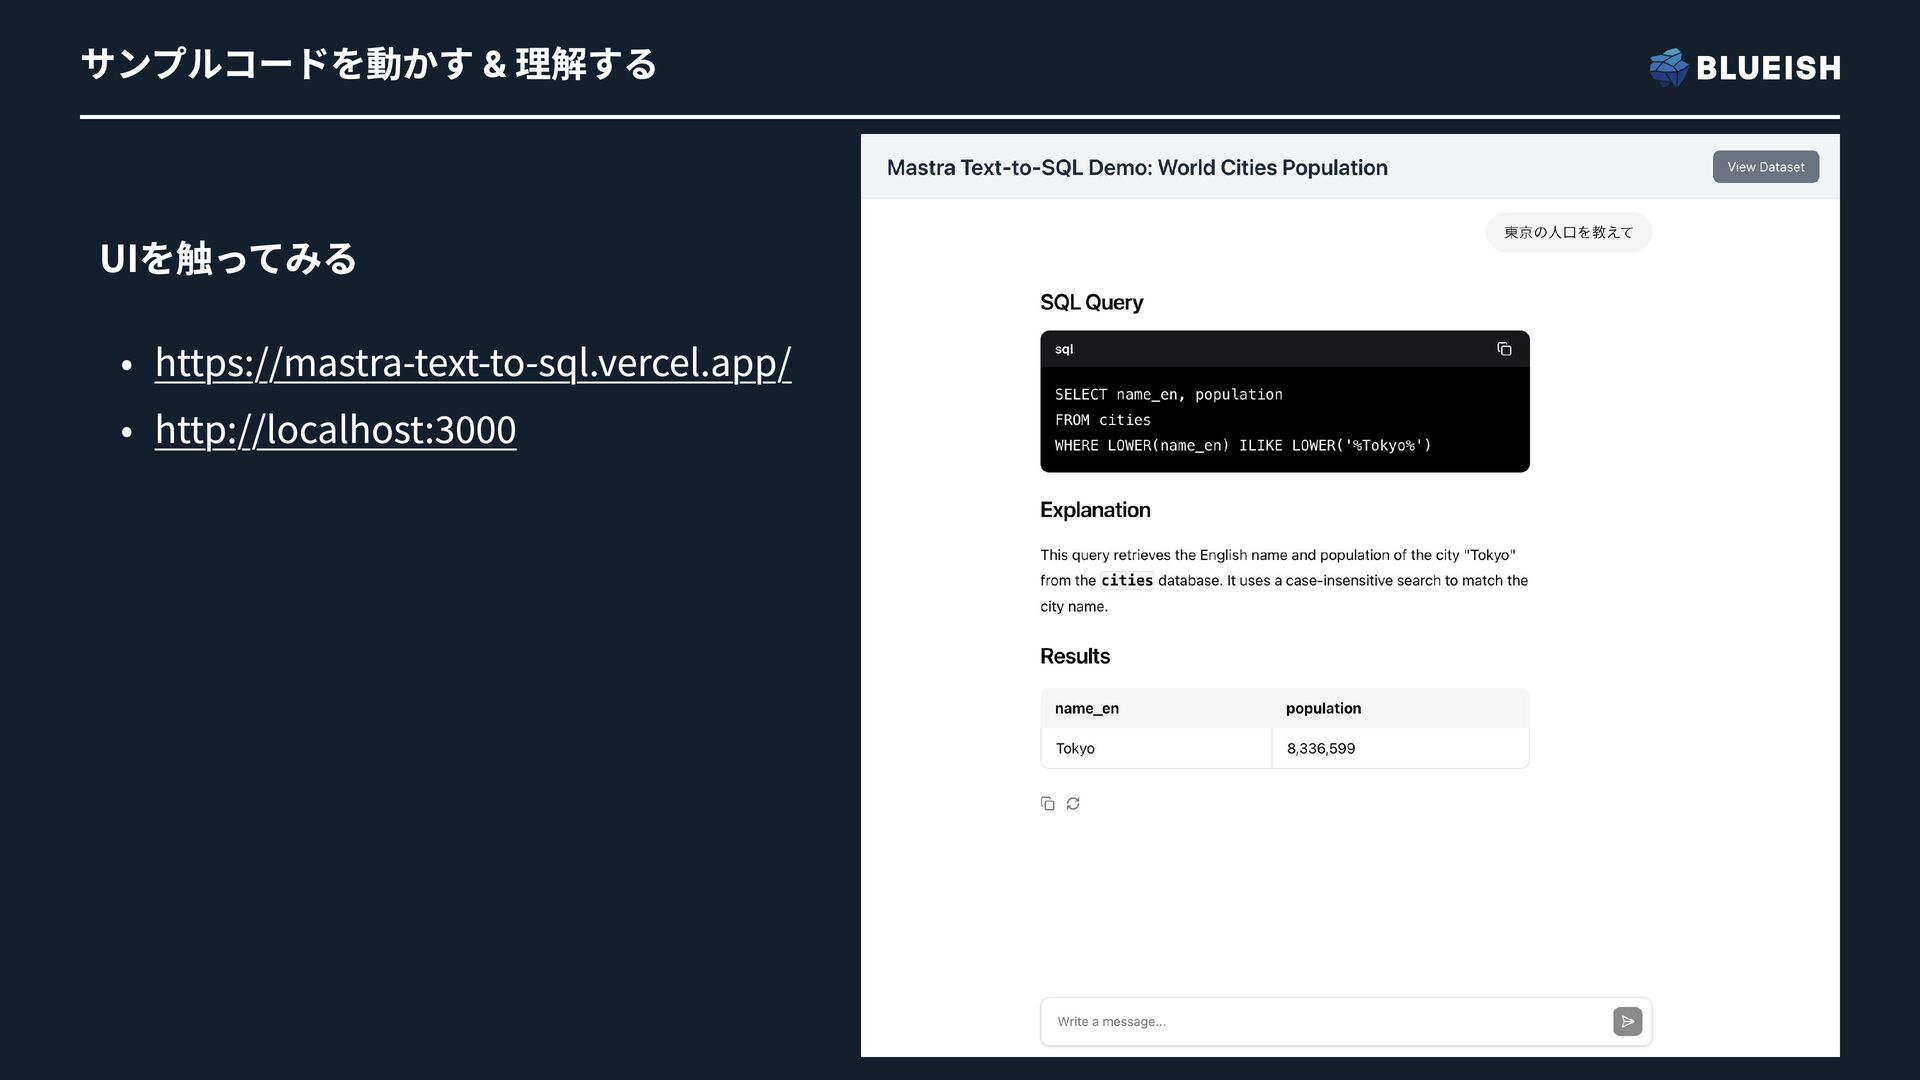Click the population column header
Image resolution: width=1920 pixels, height=1080 pixels.
[1322, 708]
